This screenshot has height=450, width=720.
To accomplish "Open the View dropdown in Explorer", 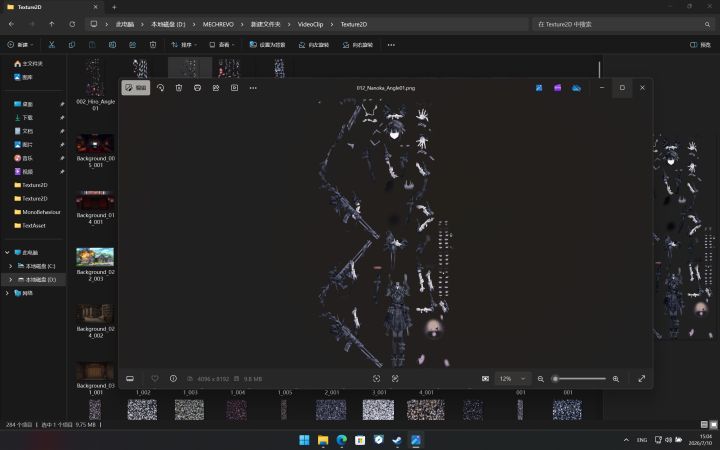I will [222, 45].
